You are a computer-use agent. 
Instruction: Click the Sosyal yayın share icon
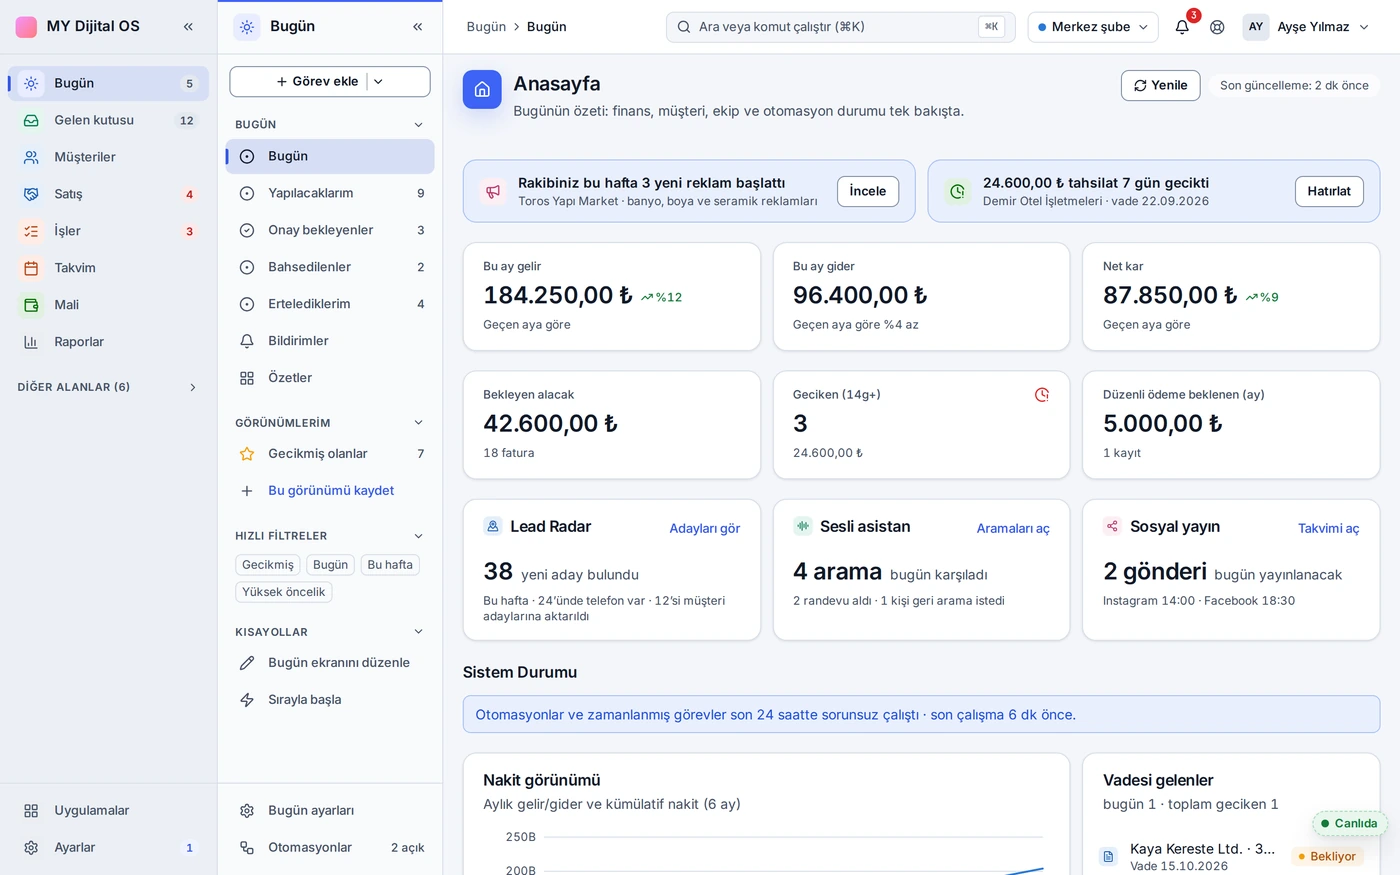click(1112, 526)
